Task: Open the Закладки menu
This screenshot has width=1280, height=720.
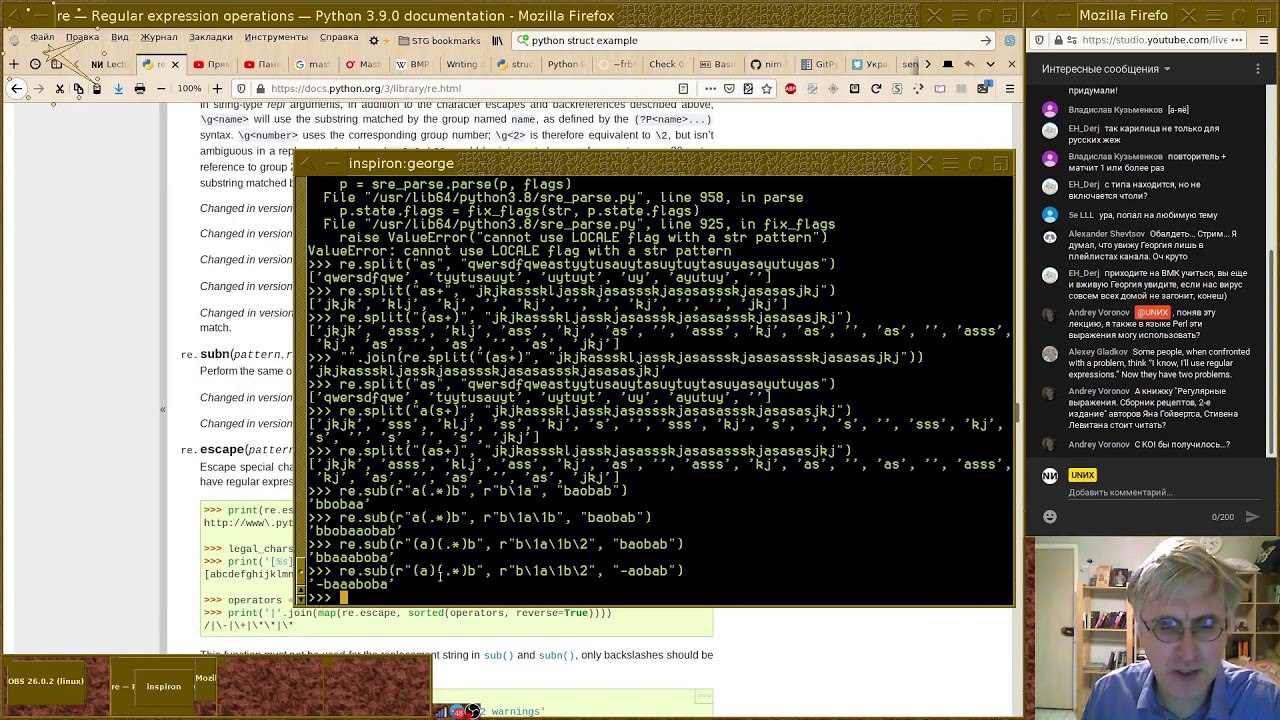Action: [210, 37]
